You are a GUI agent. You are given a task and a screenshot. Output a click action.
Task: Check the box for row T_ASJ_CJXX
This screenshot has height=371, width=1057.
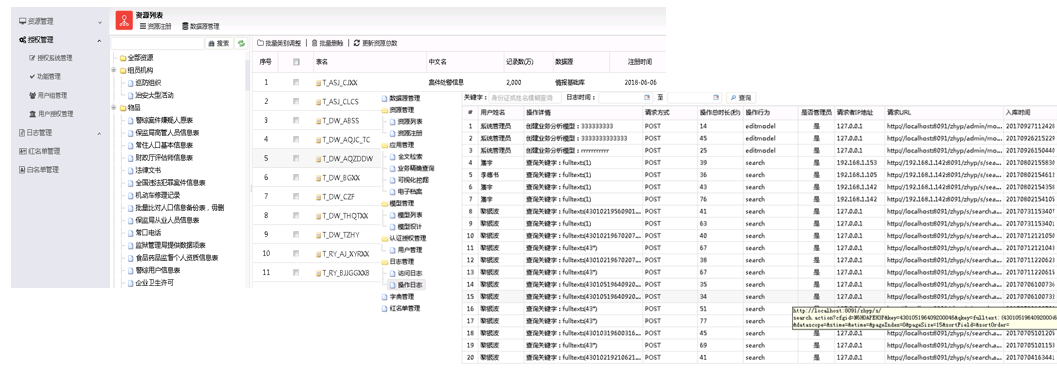point(296,83)
